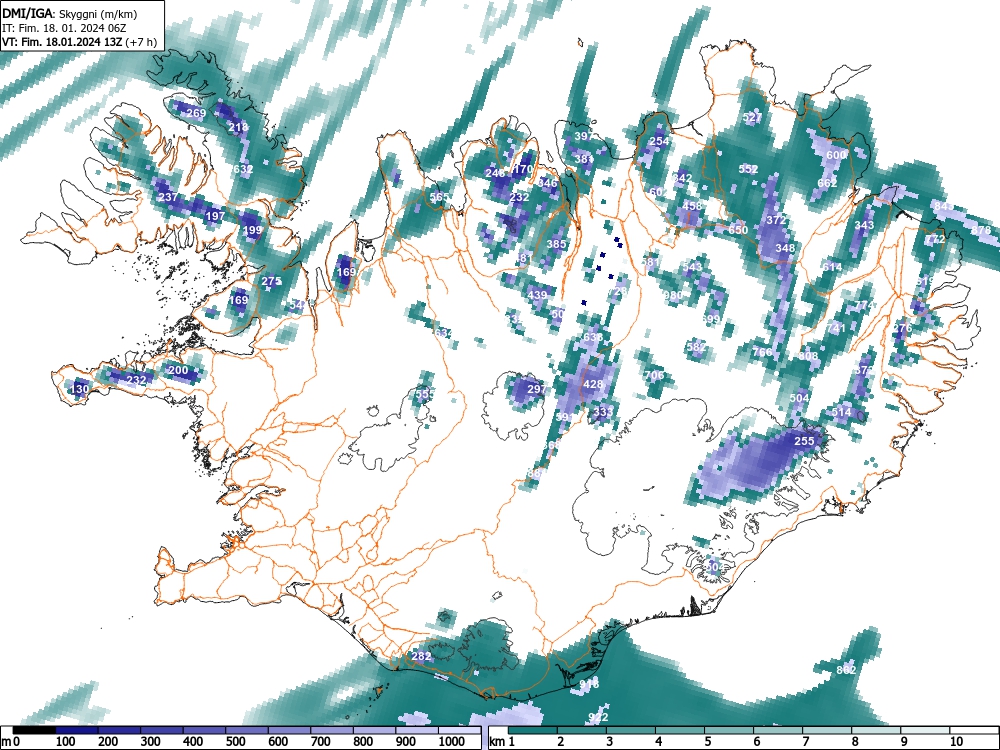The image size is (1000, 750).
Task: Click the 900–1000 m pale lavender legend swatch
Action: click(x=418, y=730)
